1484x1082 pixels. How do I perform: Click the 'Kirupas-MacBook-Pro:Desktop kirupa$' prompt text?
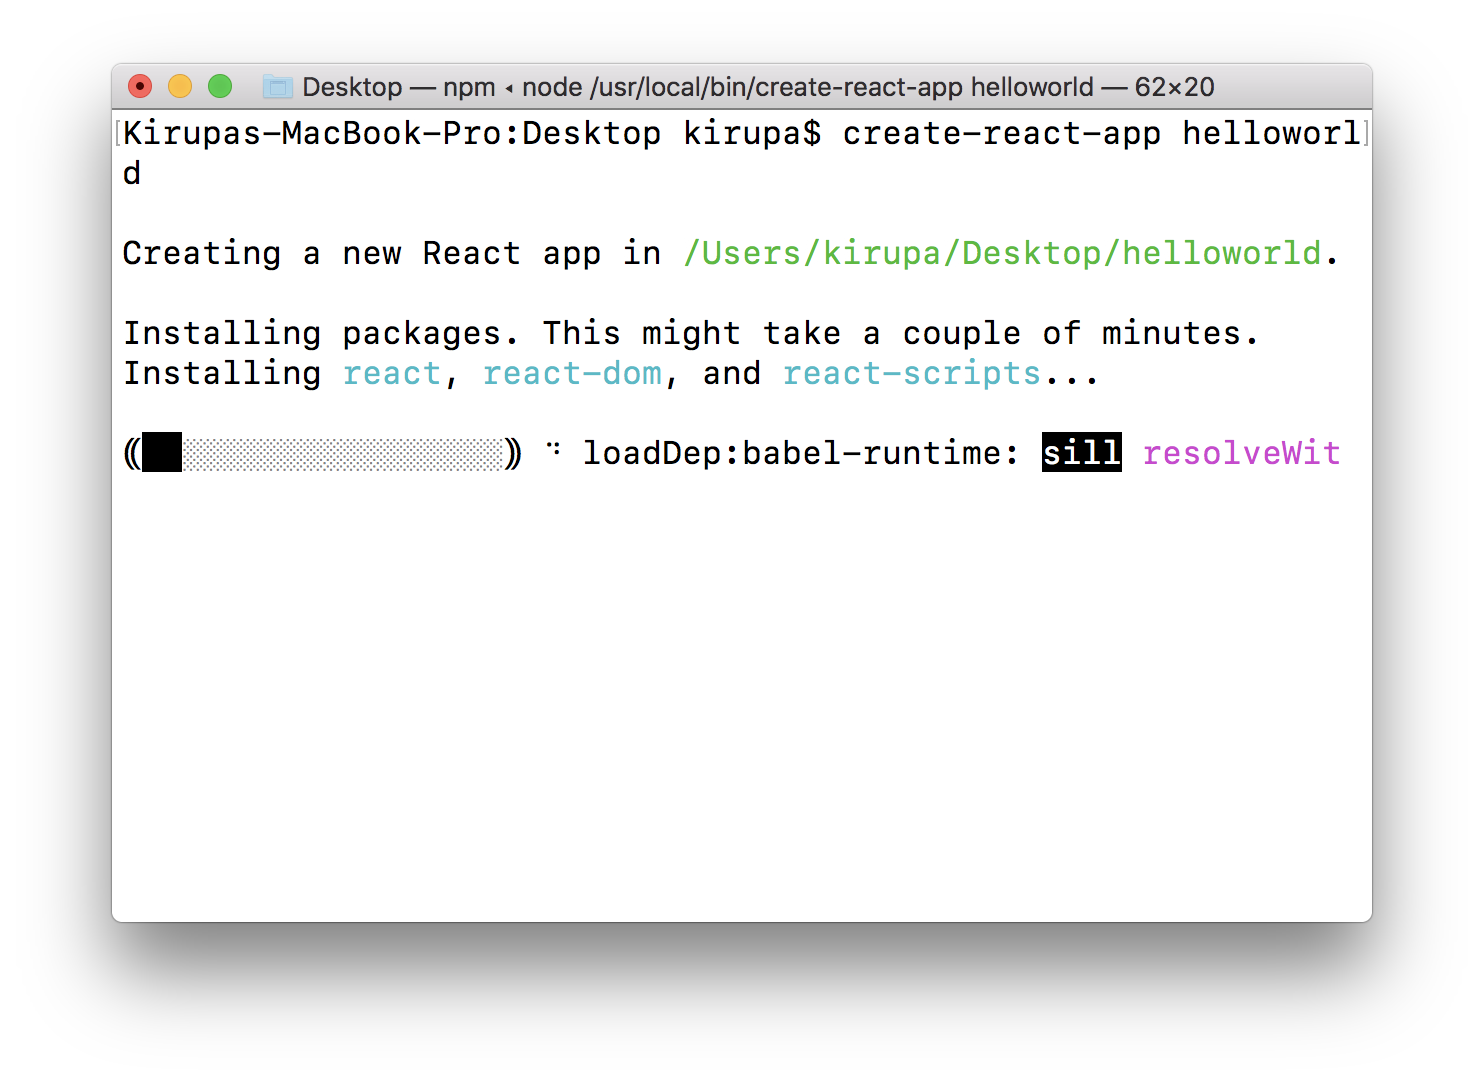pyautogui.click(x=472, y=133)
